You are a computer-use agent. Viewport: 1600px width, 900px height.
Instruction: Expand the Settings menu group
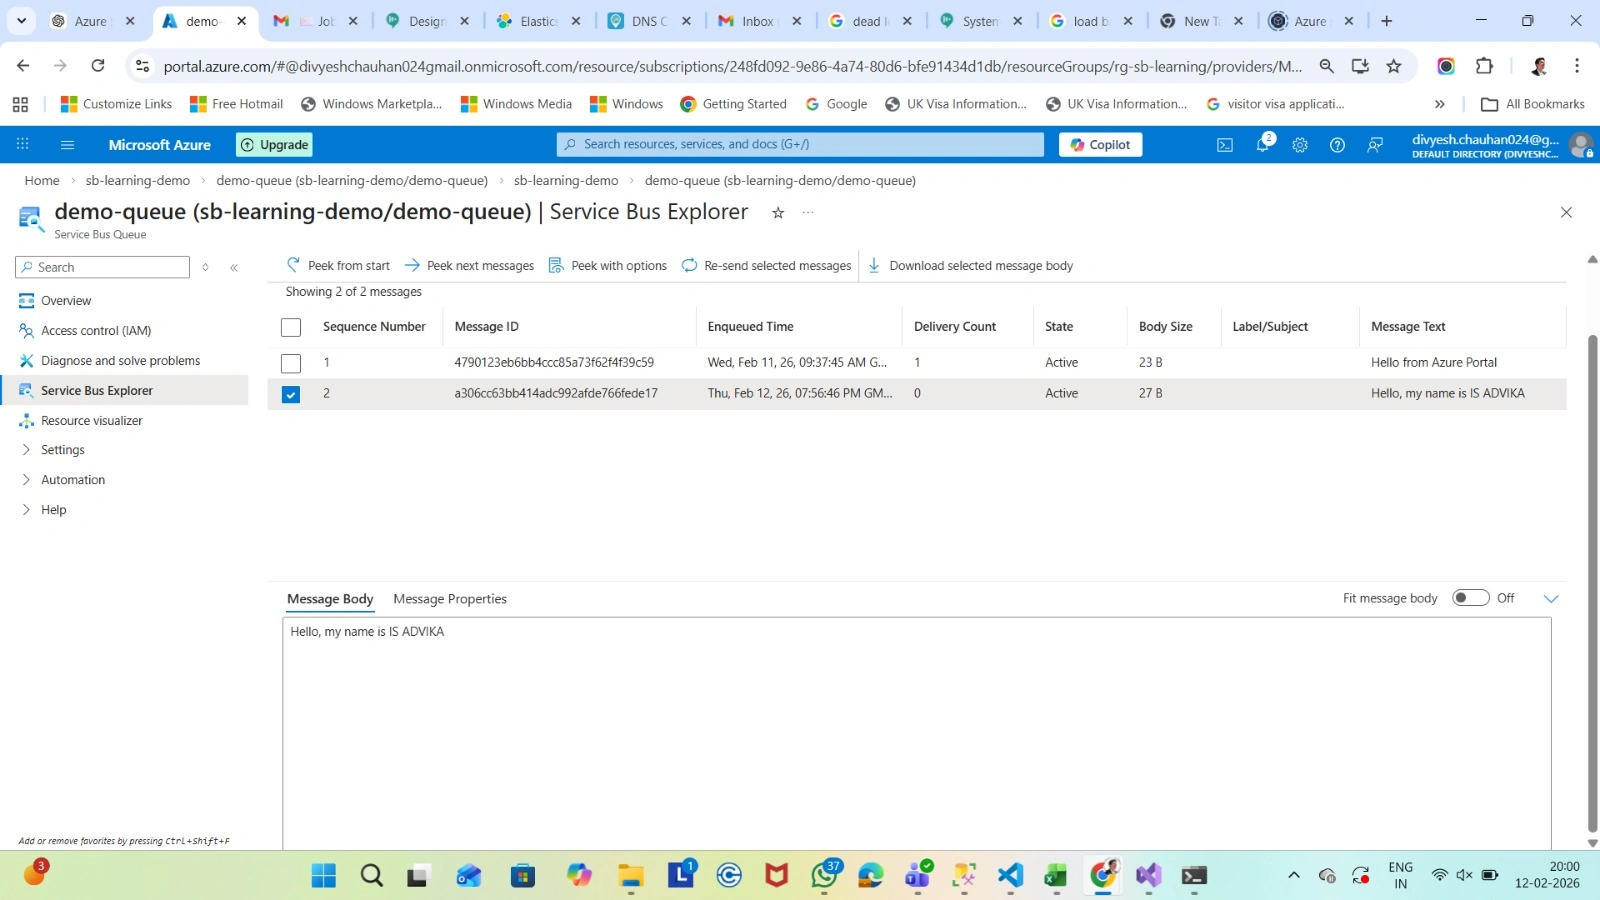coord(63,450)
